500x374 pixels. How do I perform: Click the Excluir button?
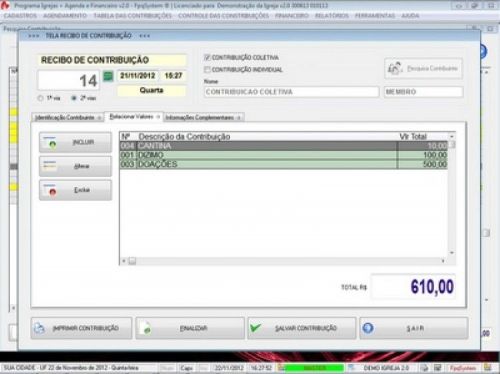point(75,190)
